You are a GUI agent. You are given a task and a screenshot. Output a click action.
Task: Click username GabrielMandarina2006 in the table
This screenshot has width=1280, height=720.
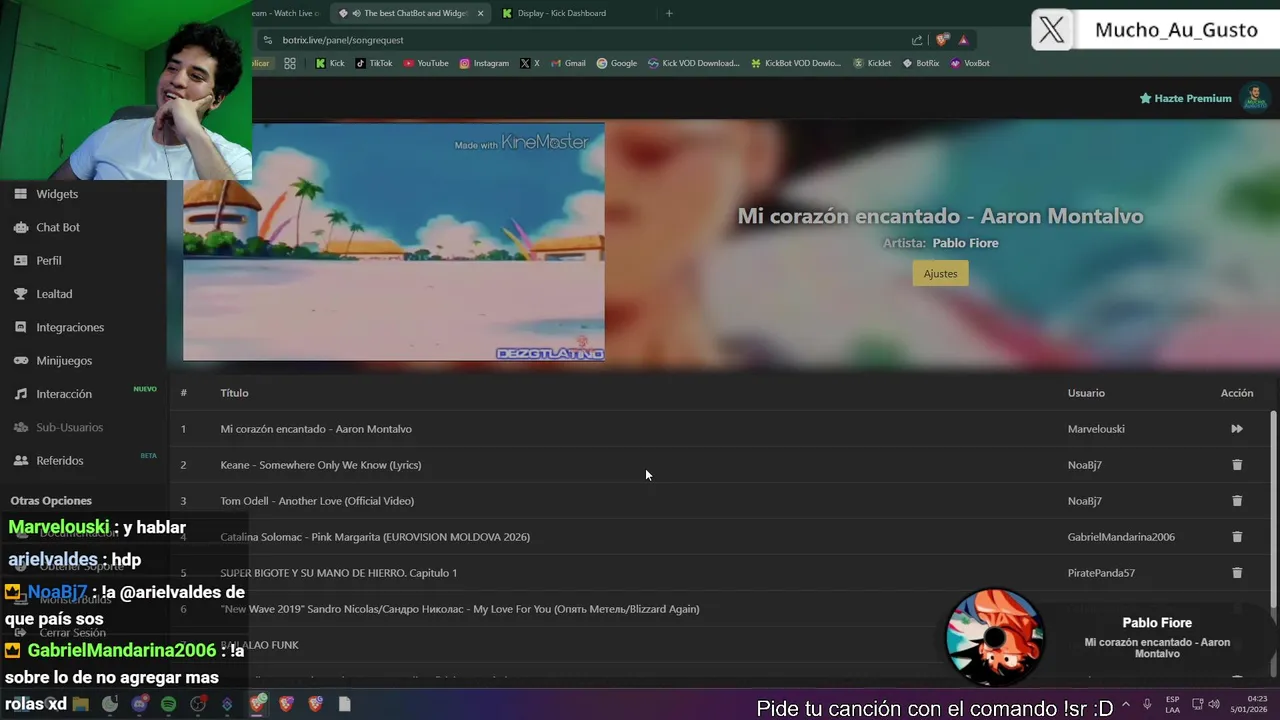pos(1121,537)
